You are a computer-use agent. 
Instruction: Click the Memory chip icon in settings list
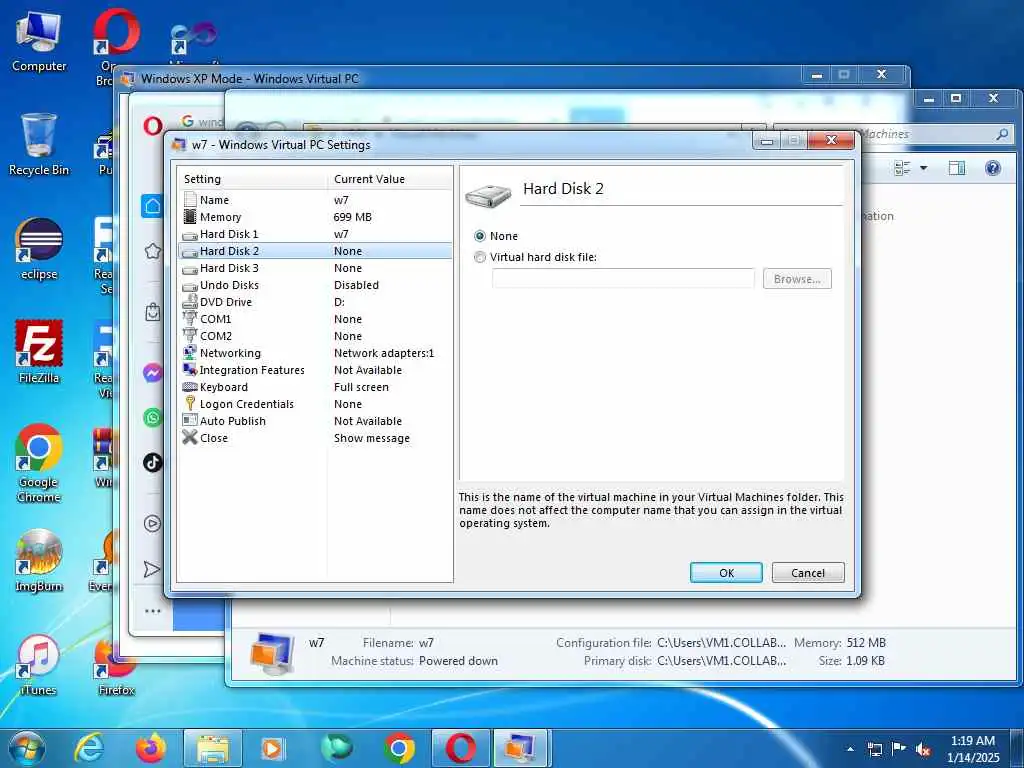(x=190, y=216)
